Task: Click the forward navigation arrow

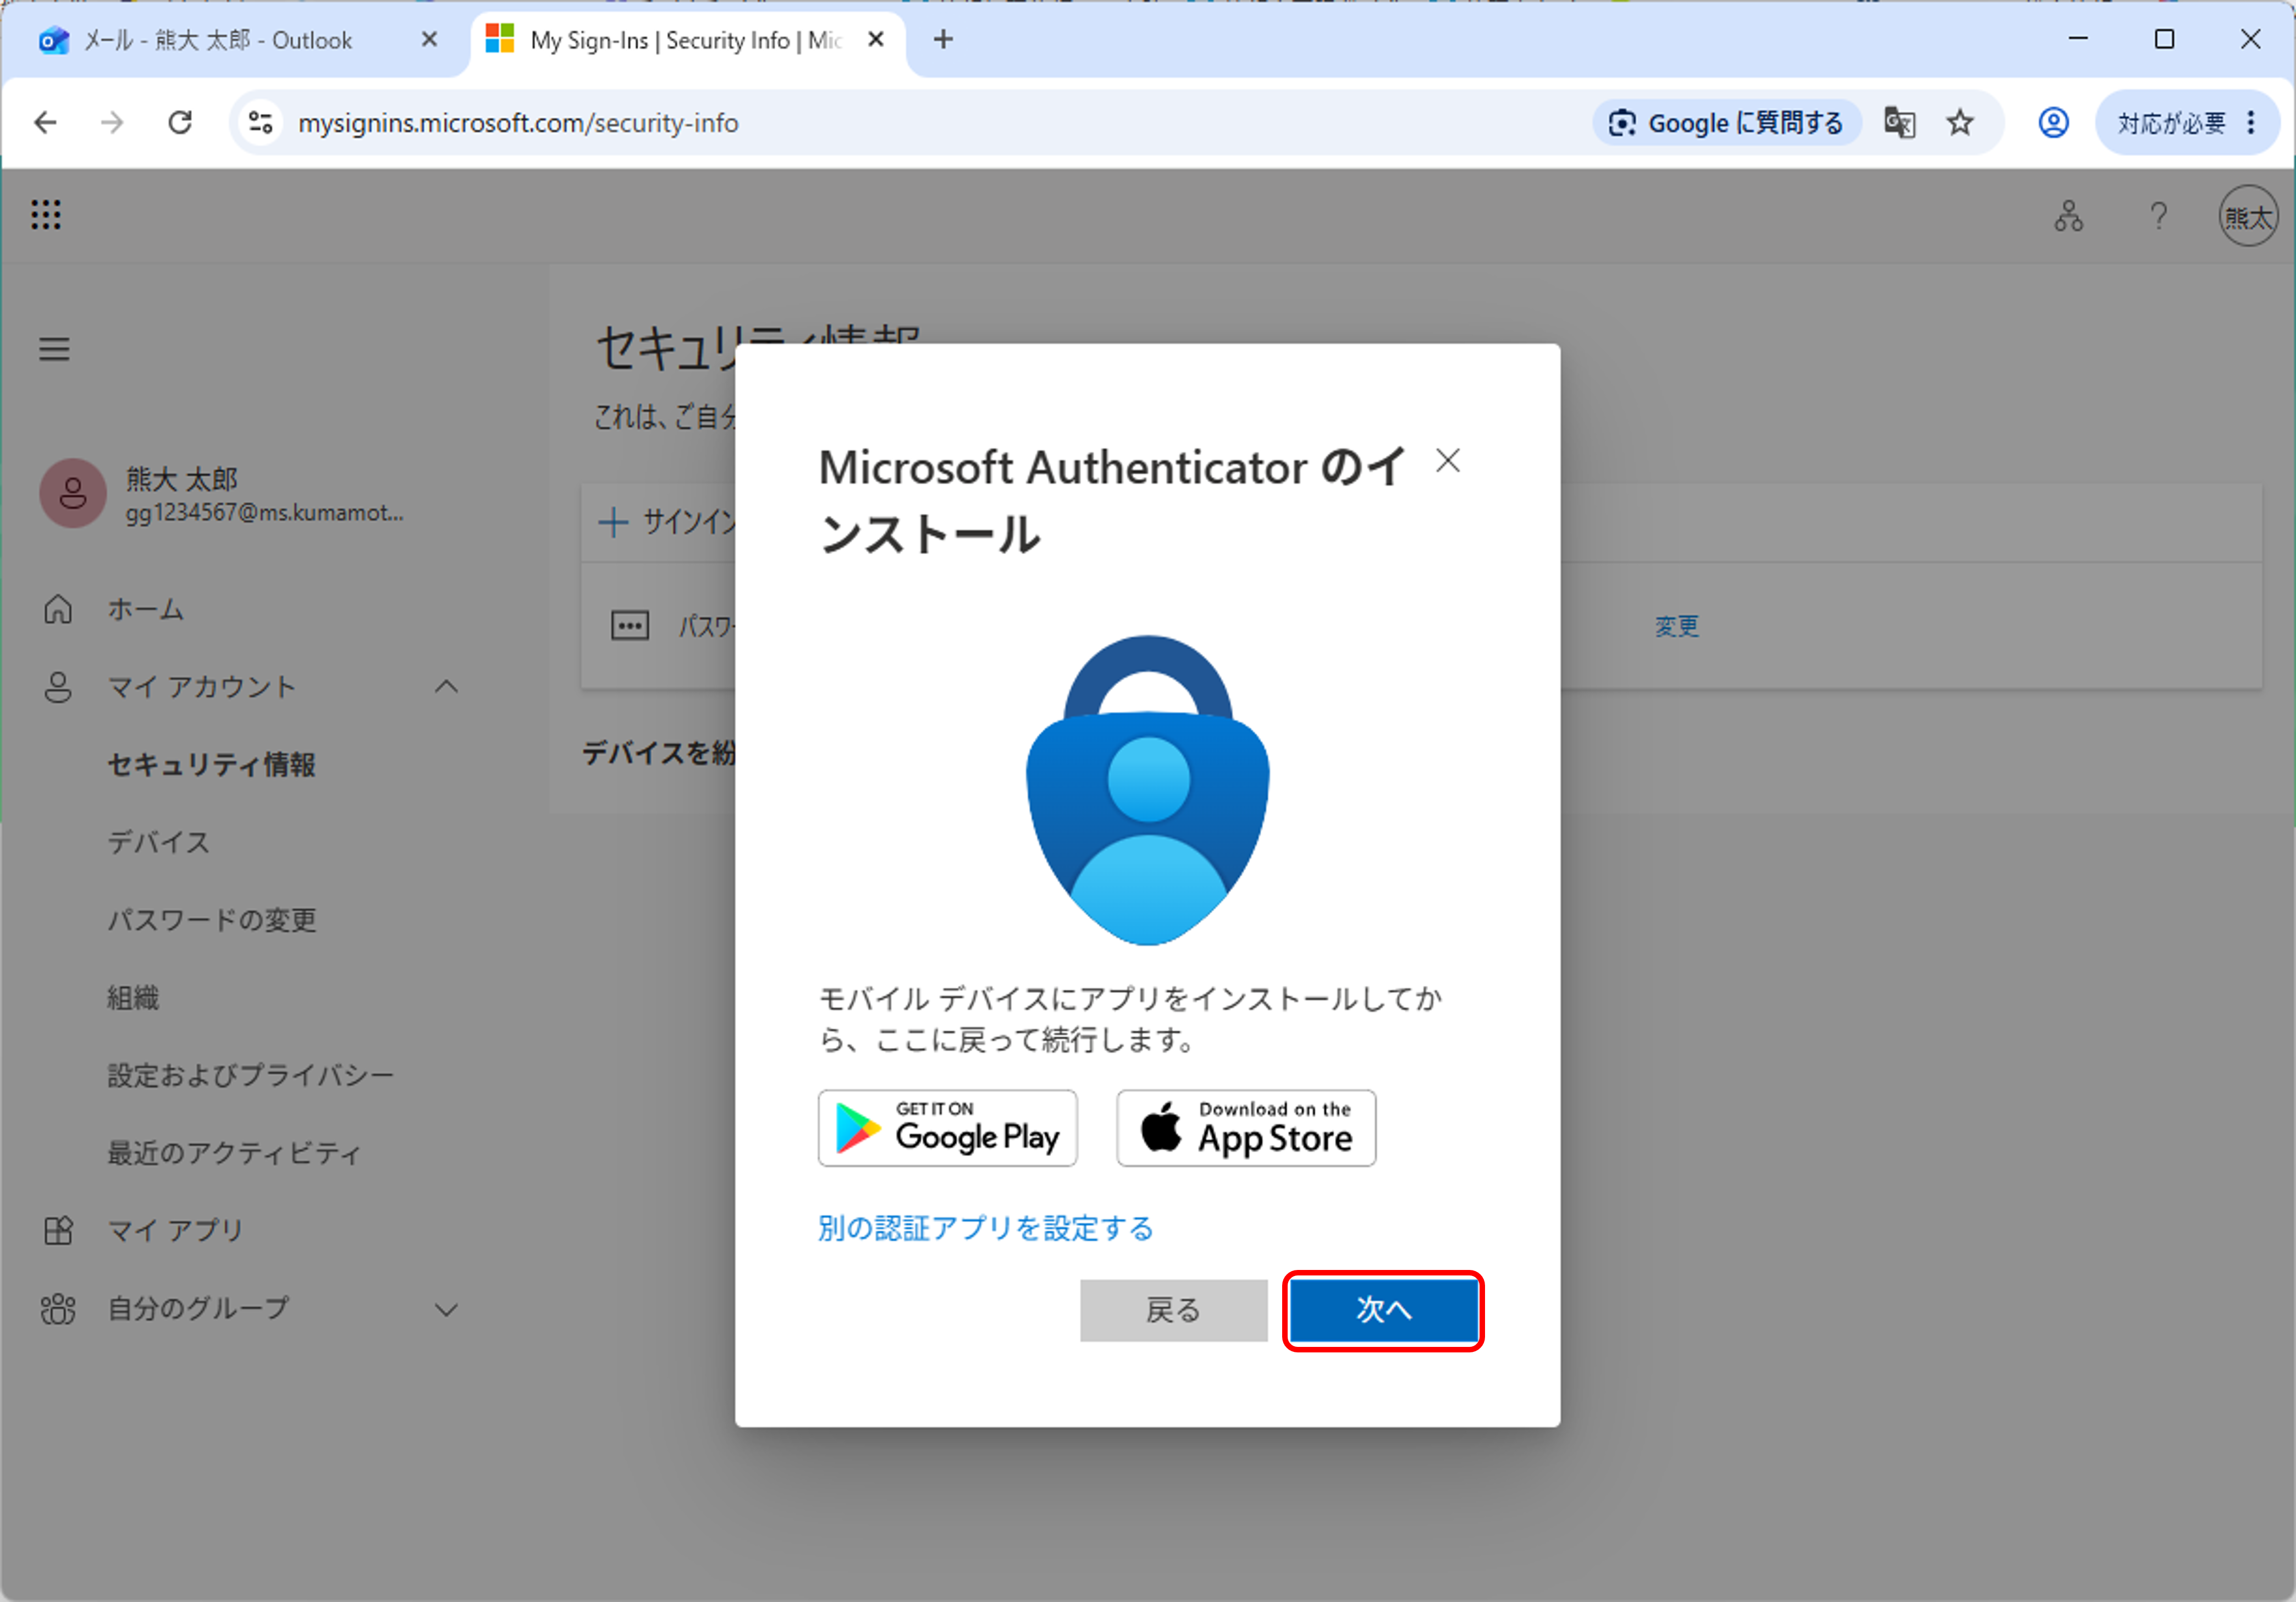Action: point(112,123)
